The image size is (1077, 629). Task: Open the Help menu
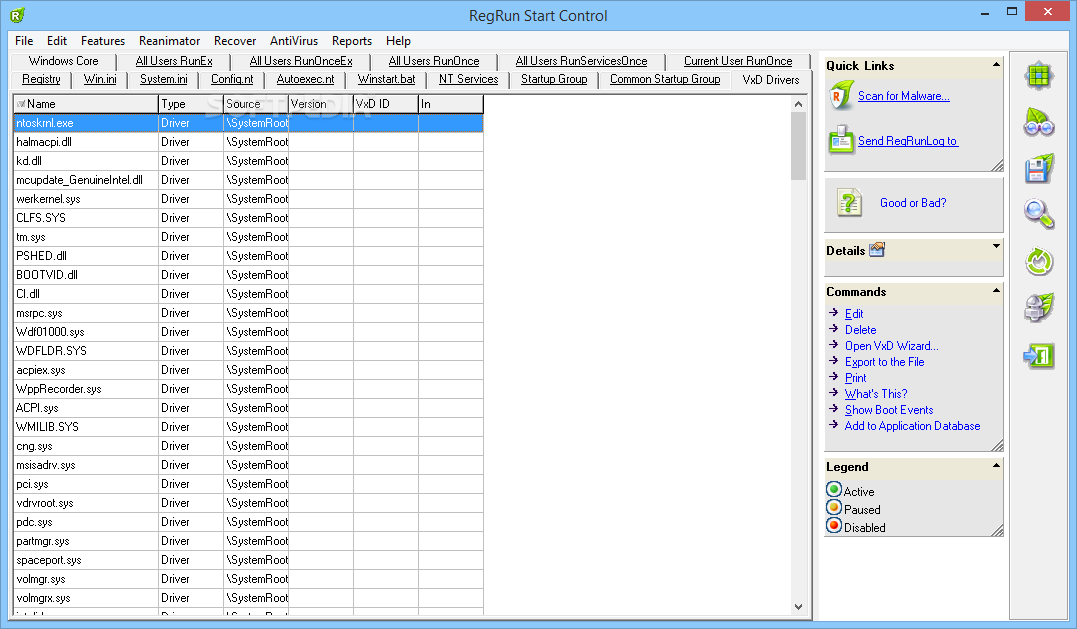[x=398, y=41]
